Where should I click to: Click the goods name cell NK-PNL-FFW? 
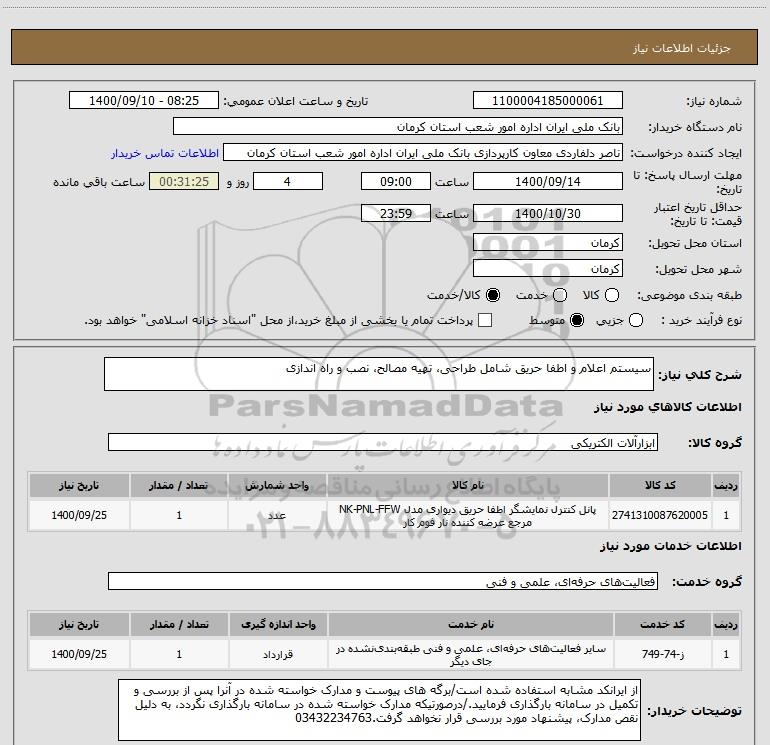tap(468, 515)
